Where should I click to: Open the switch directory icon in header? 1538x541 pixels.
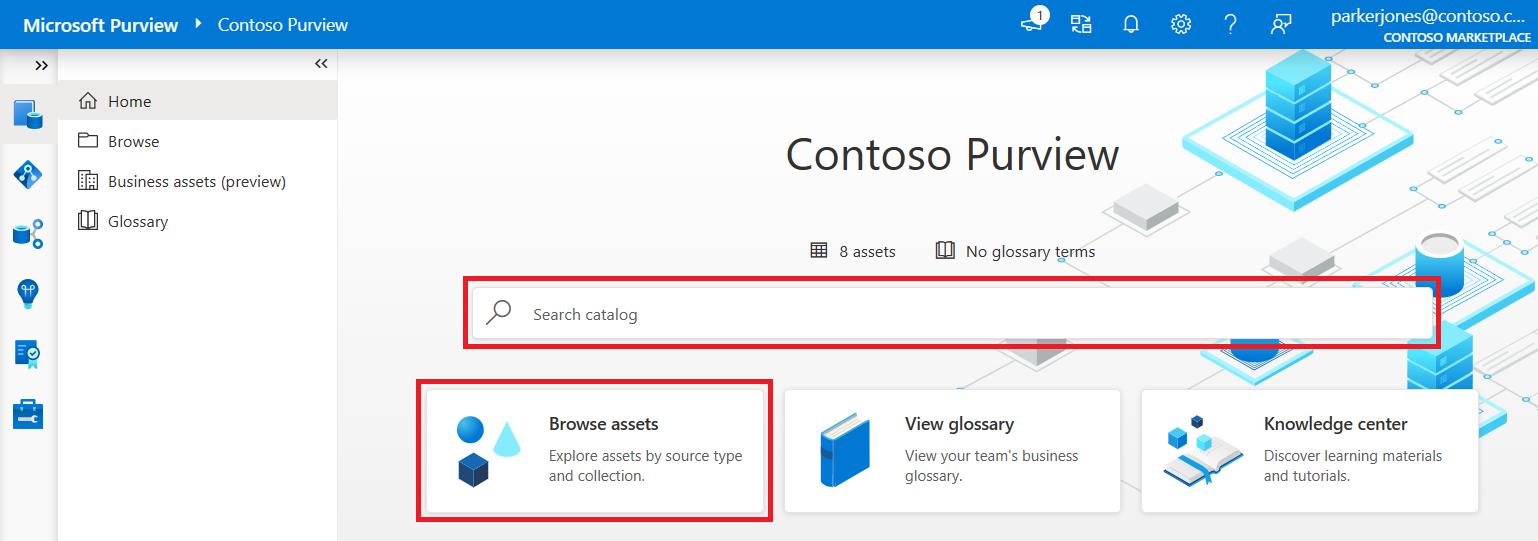tap(1081, 24)
